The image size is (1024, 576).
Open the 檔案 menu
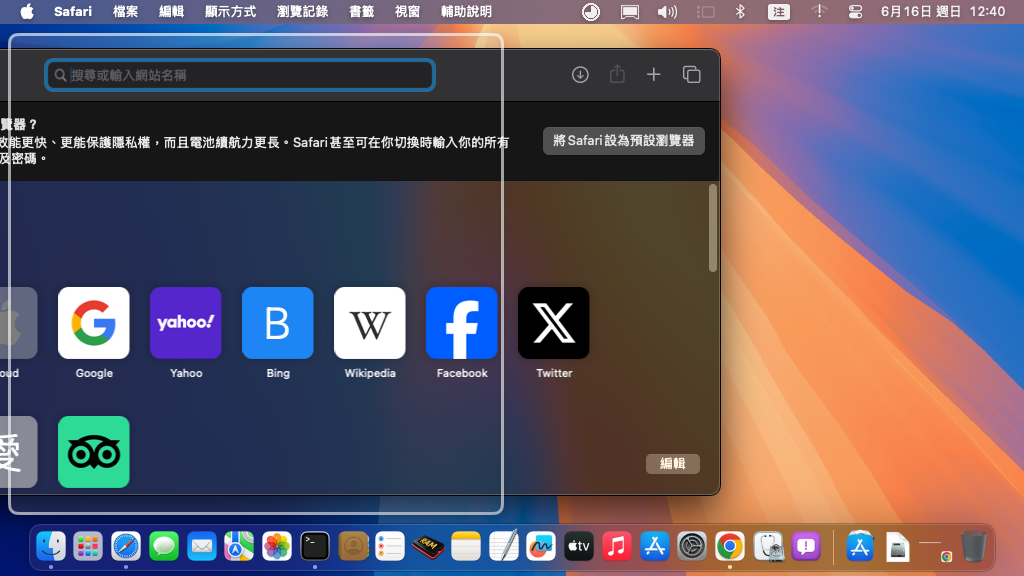tap(125, 12)
